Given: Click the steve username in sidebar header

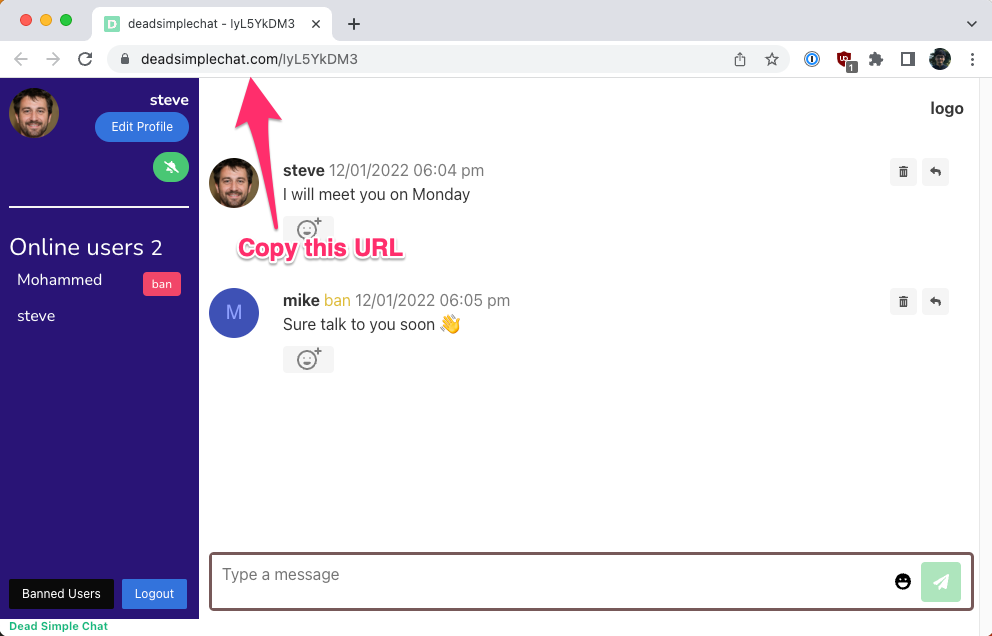Looking at the screenshot, I should click(x=169, y=100).
